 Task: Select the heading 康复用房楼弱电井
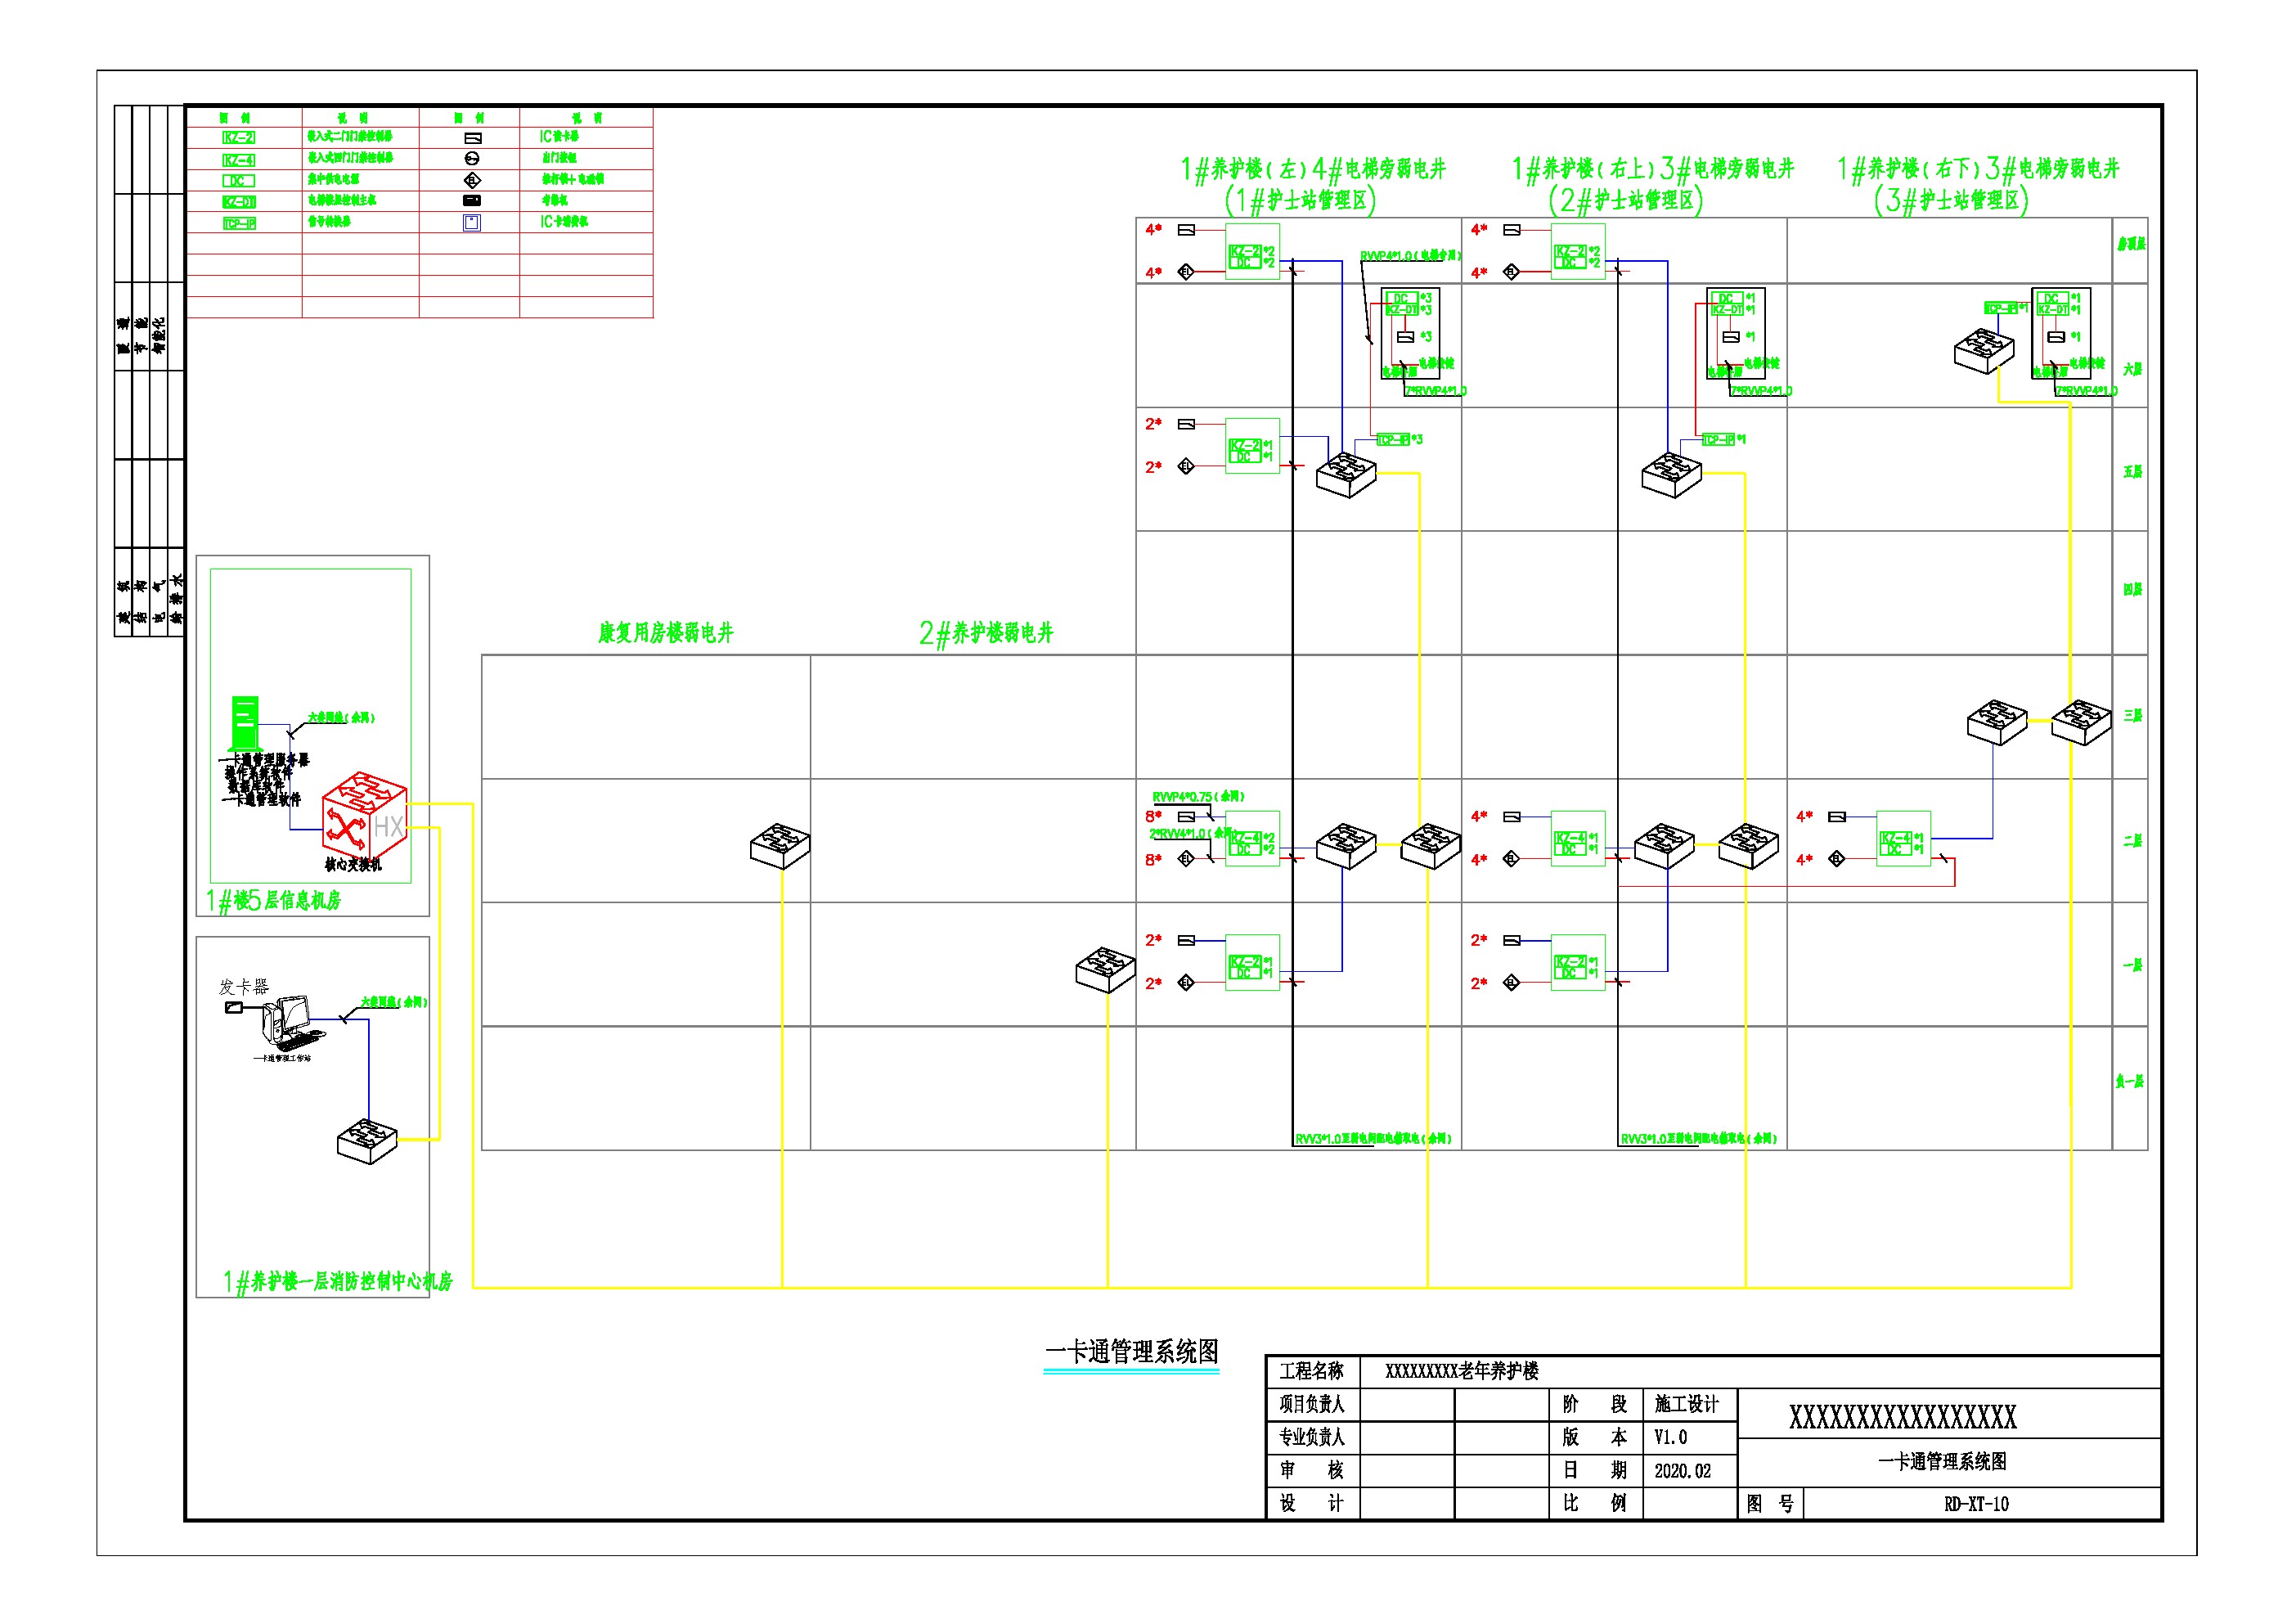click(666, 633)
